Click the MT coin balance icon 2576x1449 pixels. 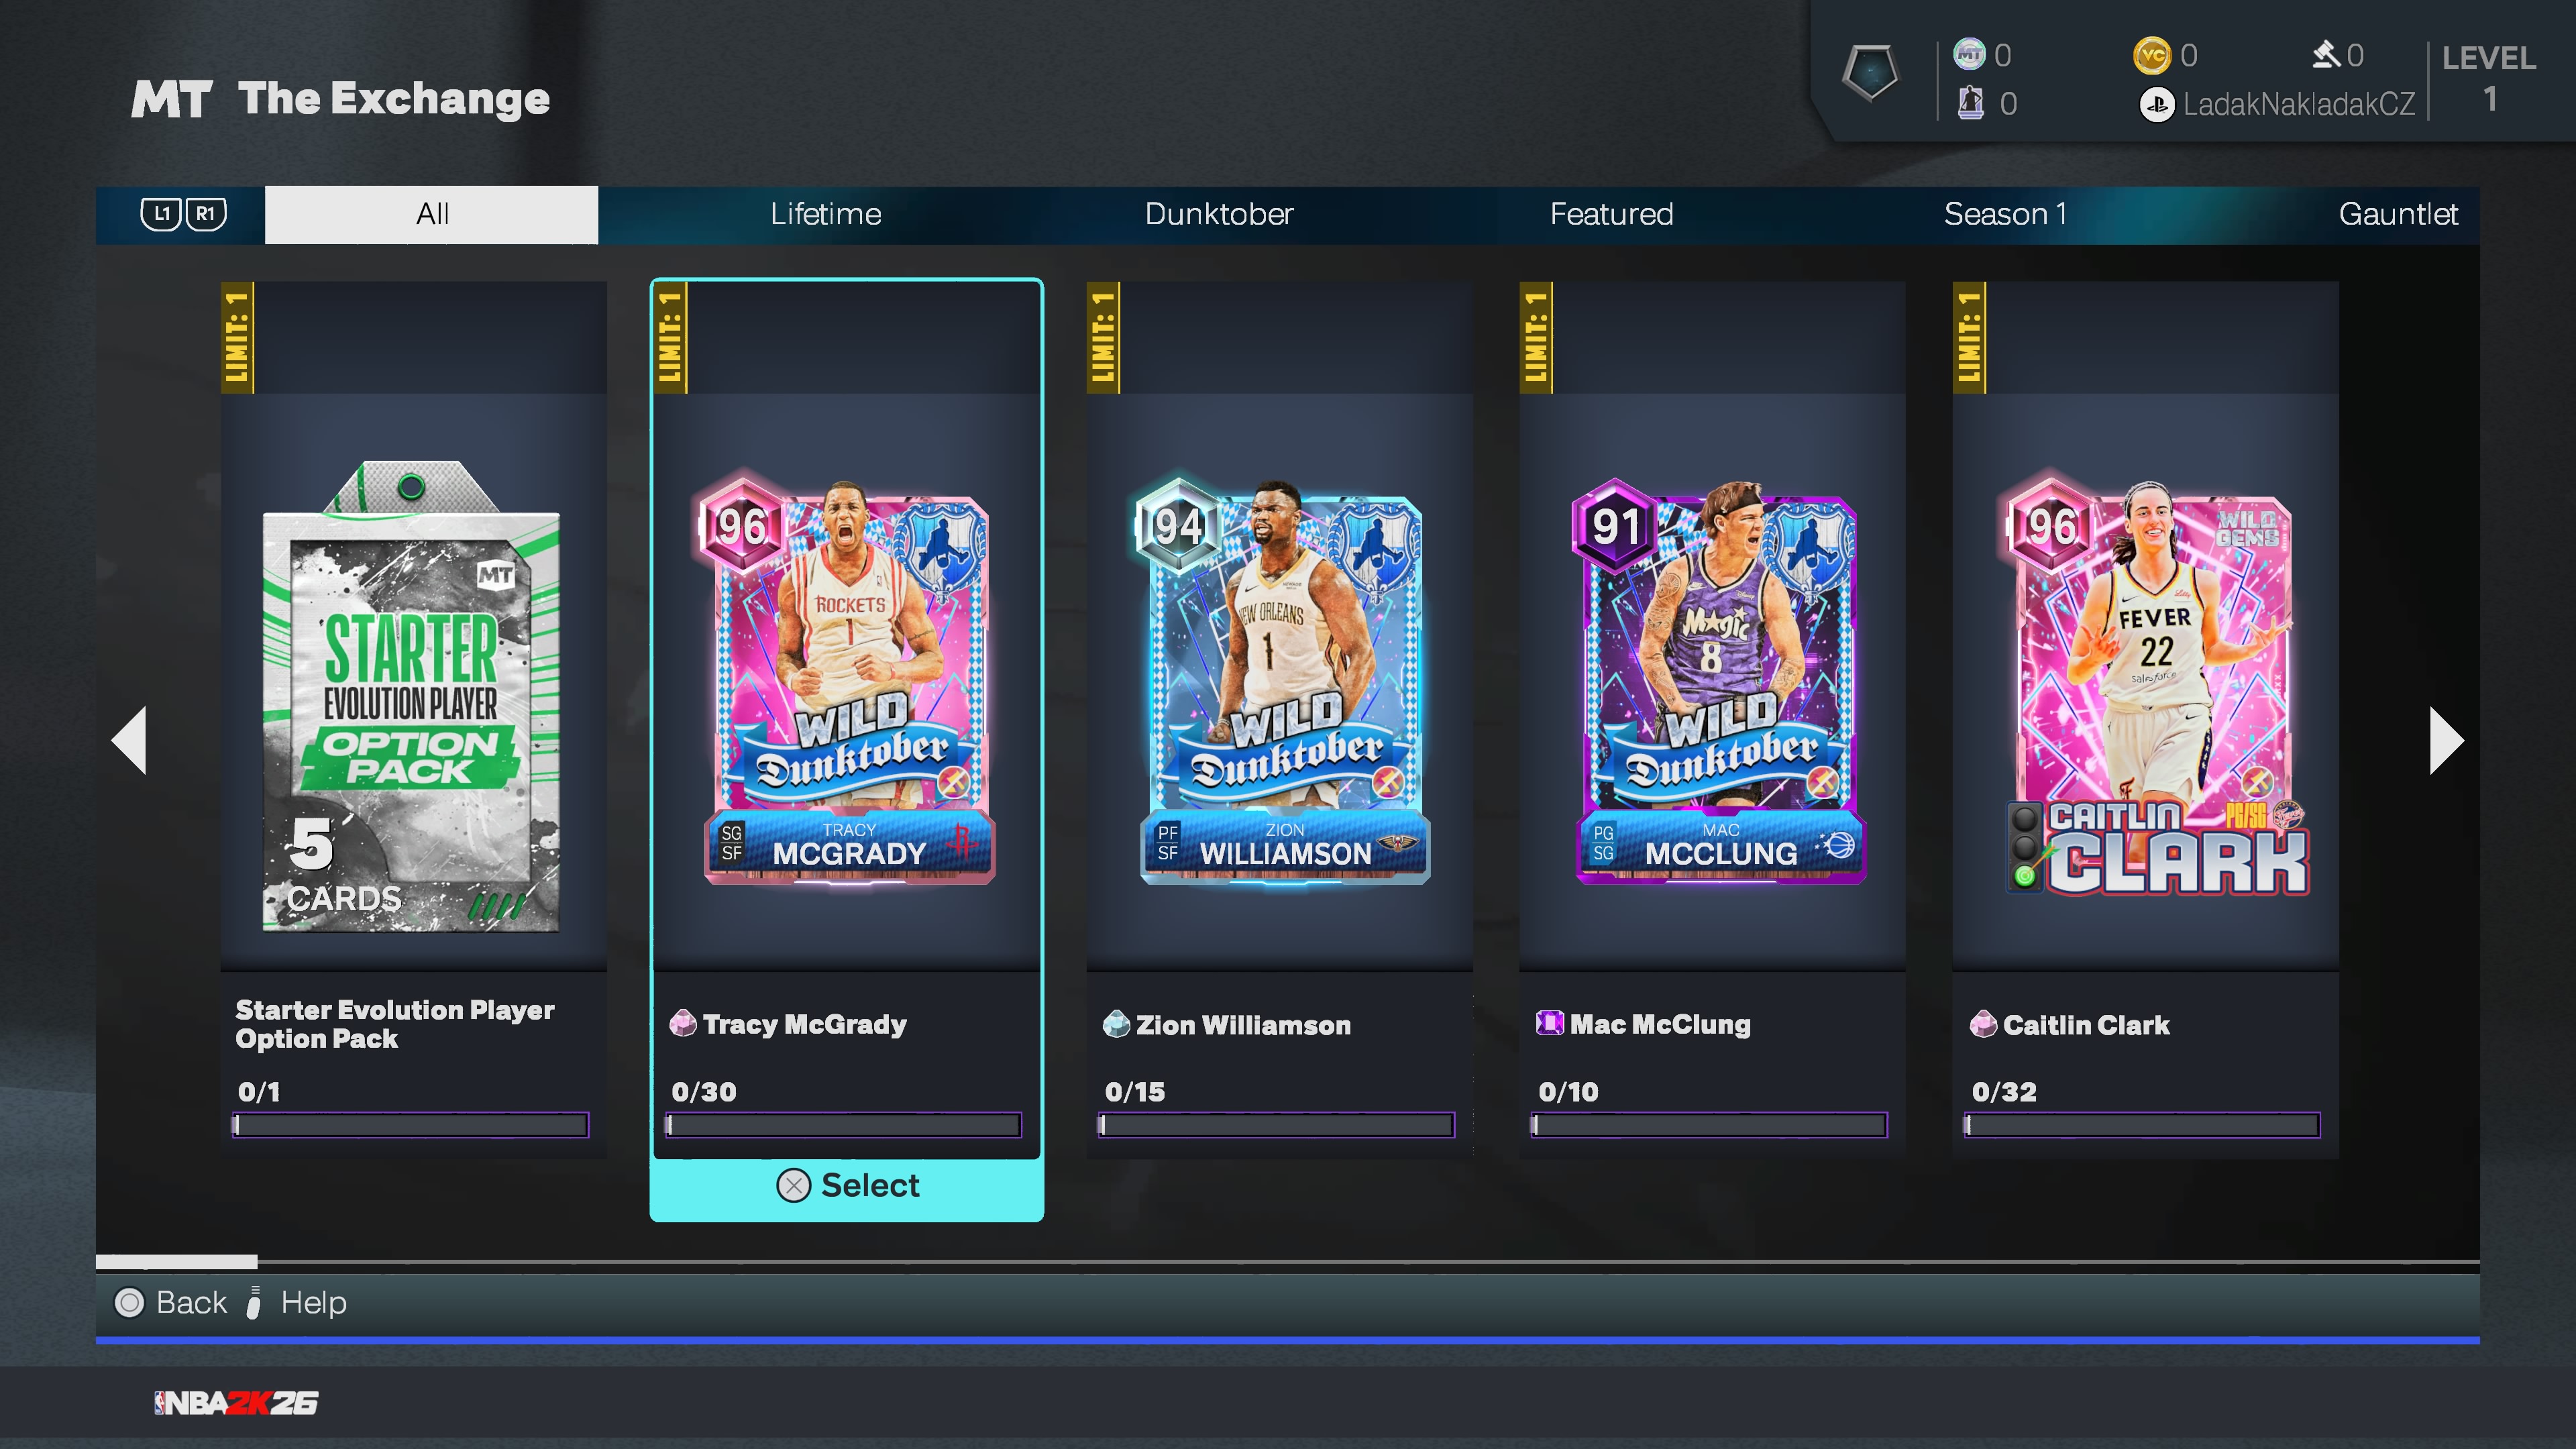coord(1969,54)
